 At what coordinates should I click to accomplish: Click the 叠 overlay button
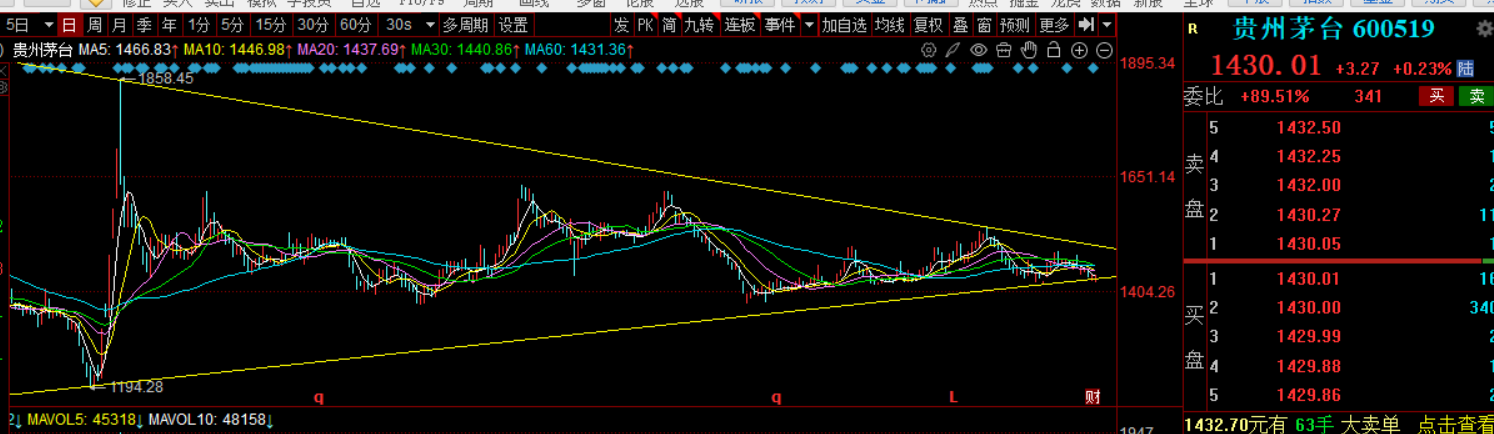point(960,25)
